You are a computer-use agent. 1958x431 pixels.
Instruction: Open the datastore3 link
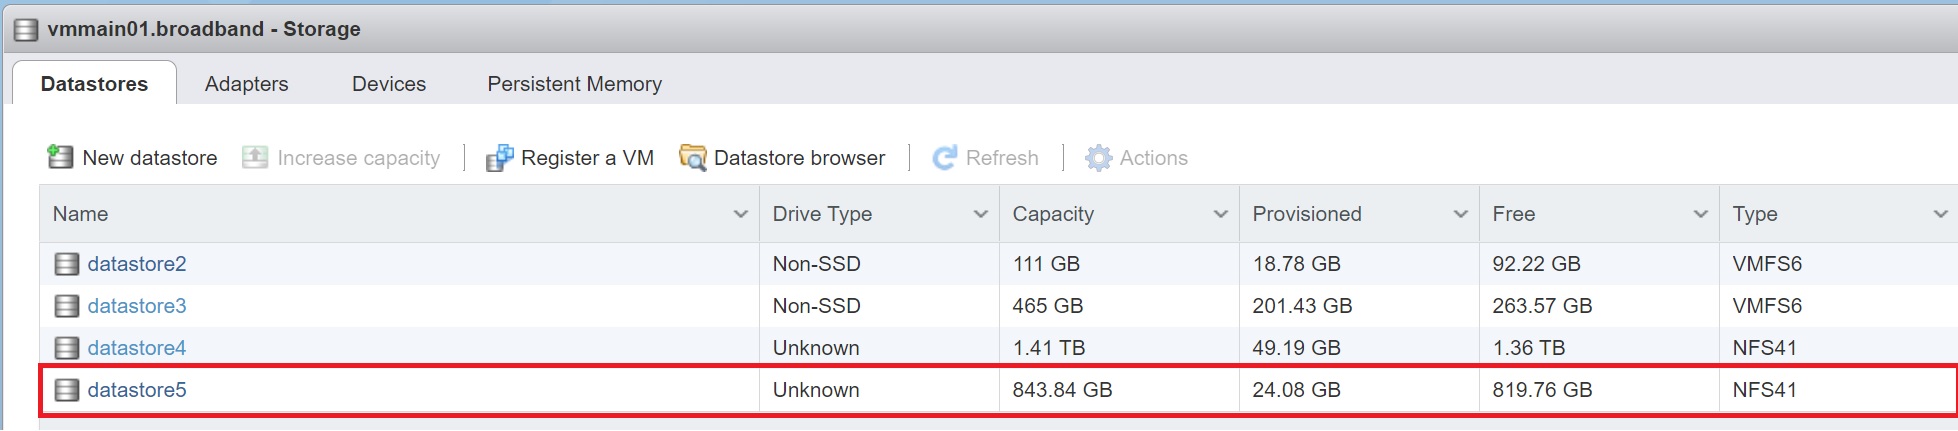tap(136, 306)
